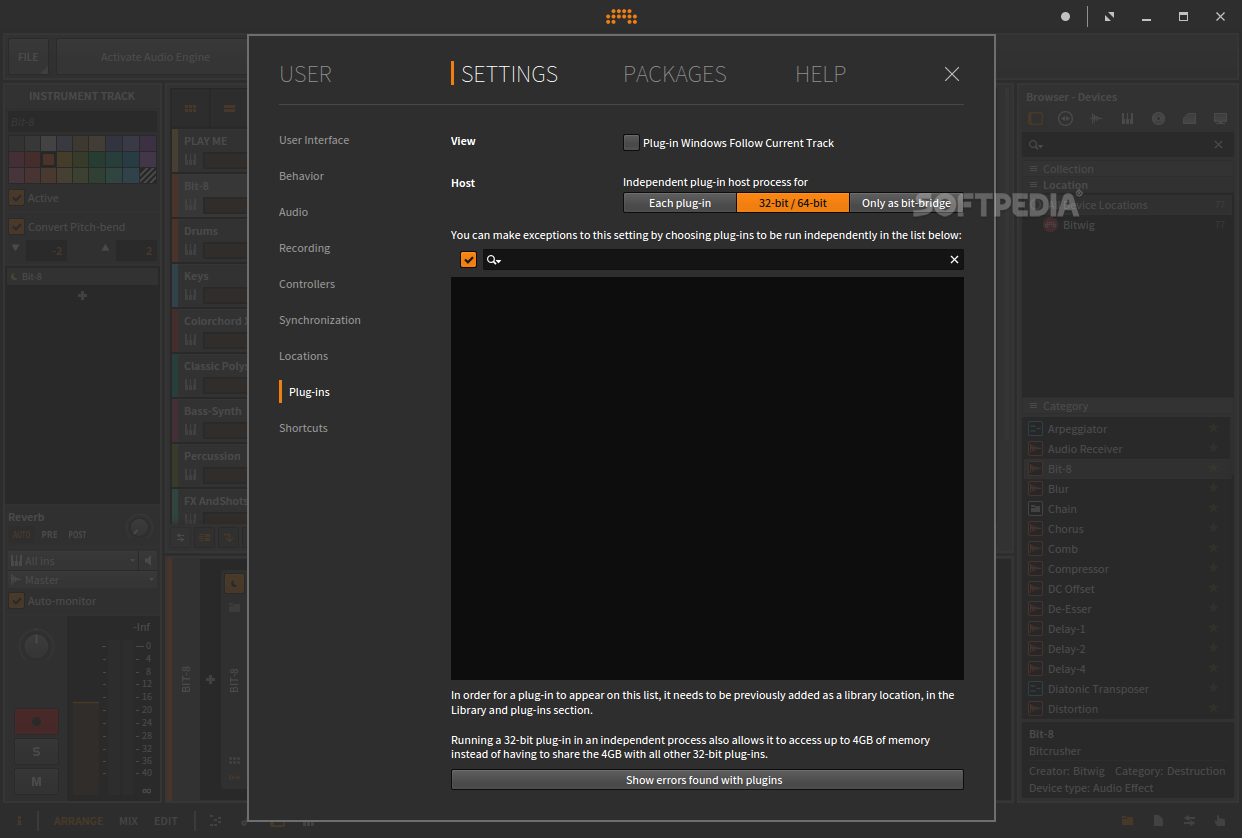Click the track record arm button

coord(36,721)
